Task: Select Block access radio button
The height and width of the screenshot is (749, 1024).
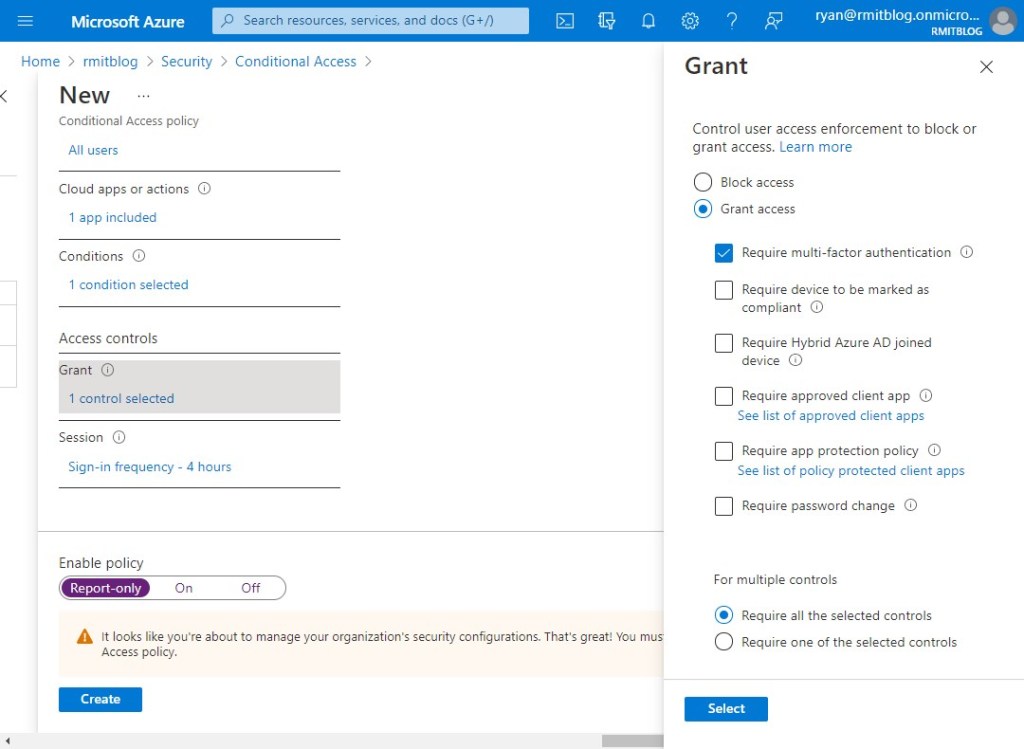Action: (703, 182)
